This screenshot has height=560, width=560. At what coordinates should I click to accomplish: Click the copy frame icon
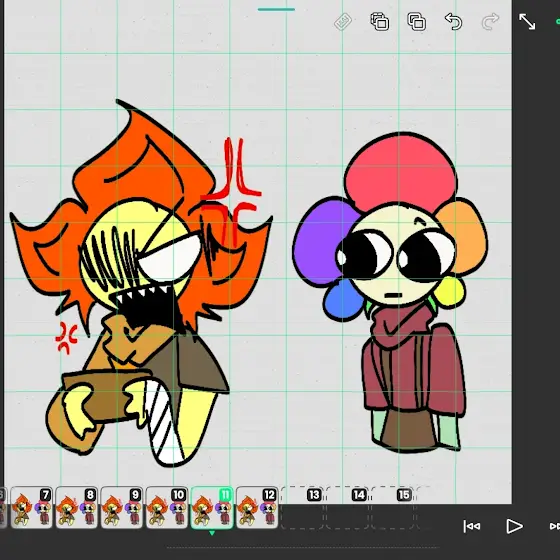click(x=380, y=21)
